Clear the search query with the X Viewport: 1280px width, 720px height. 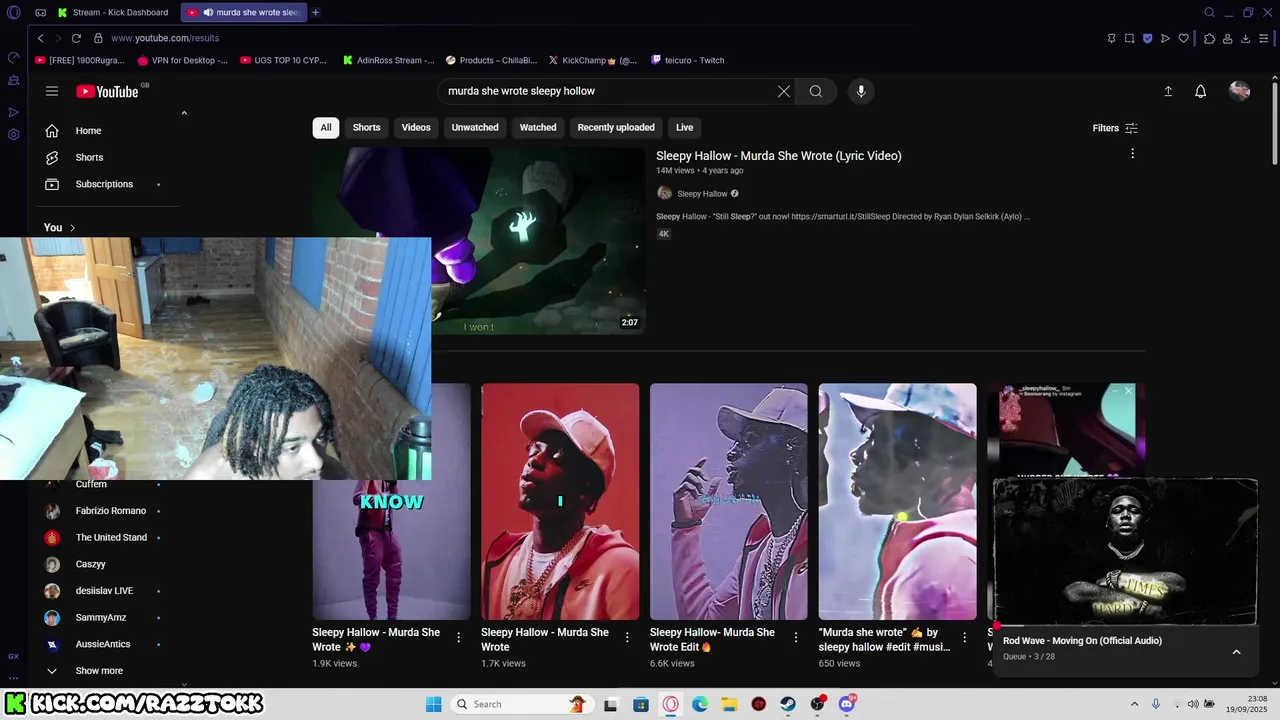[784, 91]
